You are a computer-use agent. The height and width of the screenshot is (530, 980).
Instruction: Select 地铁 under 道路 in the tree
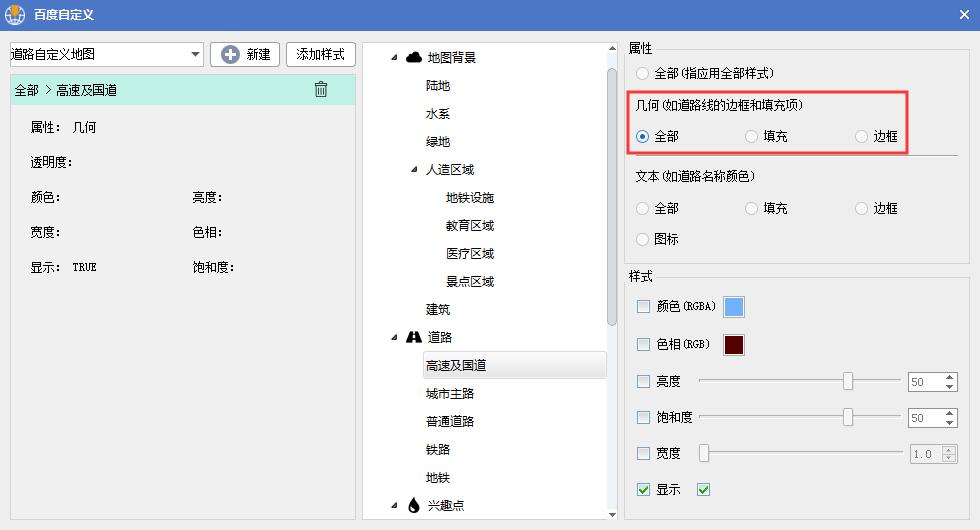(x=438, y=478)
